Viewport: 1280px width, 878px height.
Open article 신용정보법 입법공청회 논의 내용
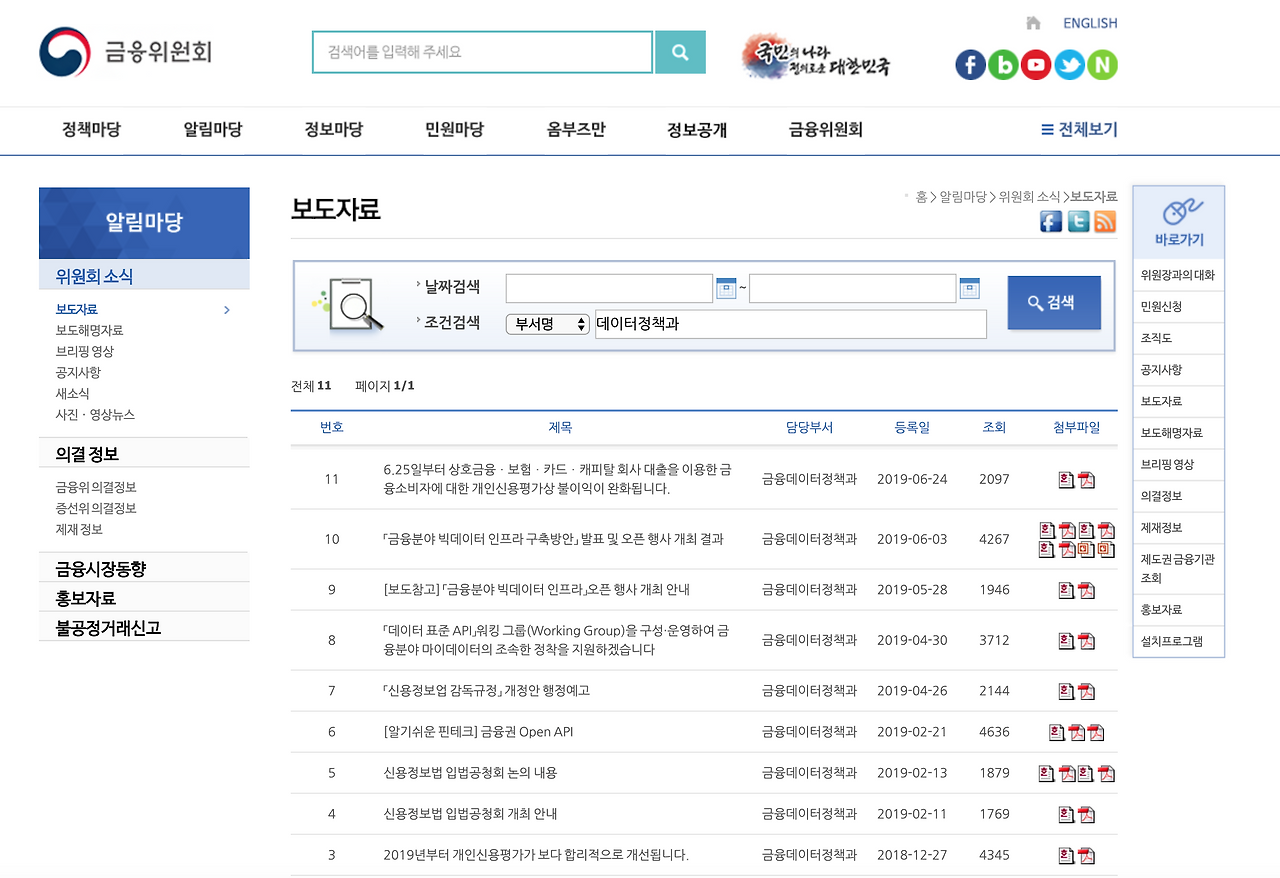[x=470, y=773]
